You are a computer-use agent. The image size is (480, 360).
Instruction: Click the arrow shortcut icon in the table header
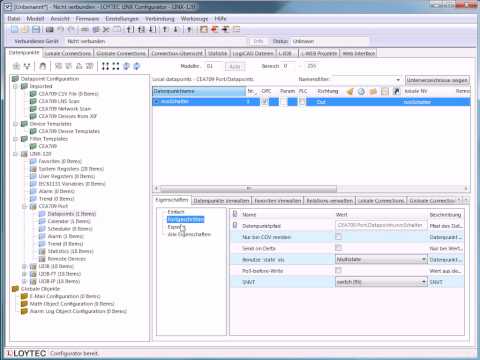point(396,91)
